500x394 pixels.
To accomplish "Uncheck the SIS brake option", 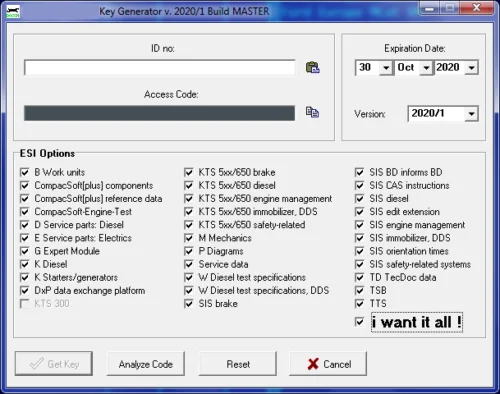I will coord(189,304).
